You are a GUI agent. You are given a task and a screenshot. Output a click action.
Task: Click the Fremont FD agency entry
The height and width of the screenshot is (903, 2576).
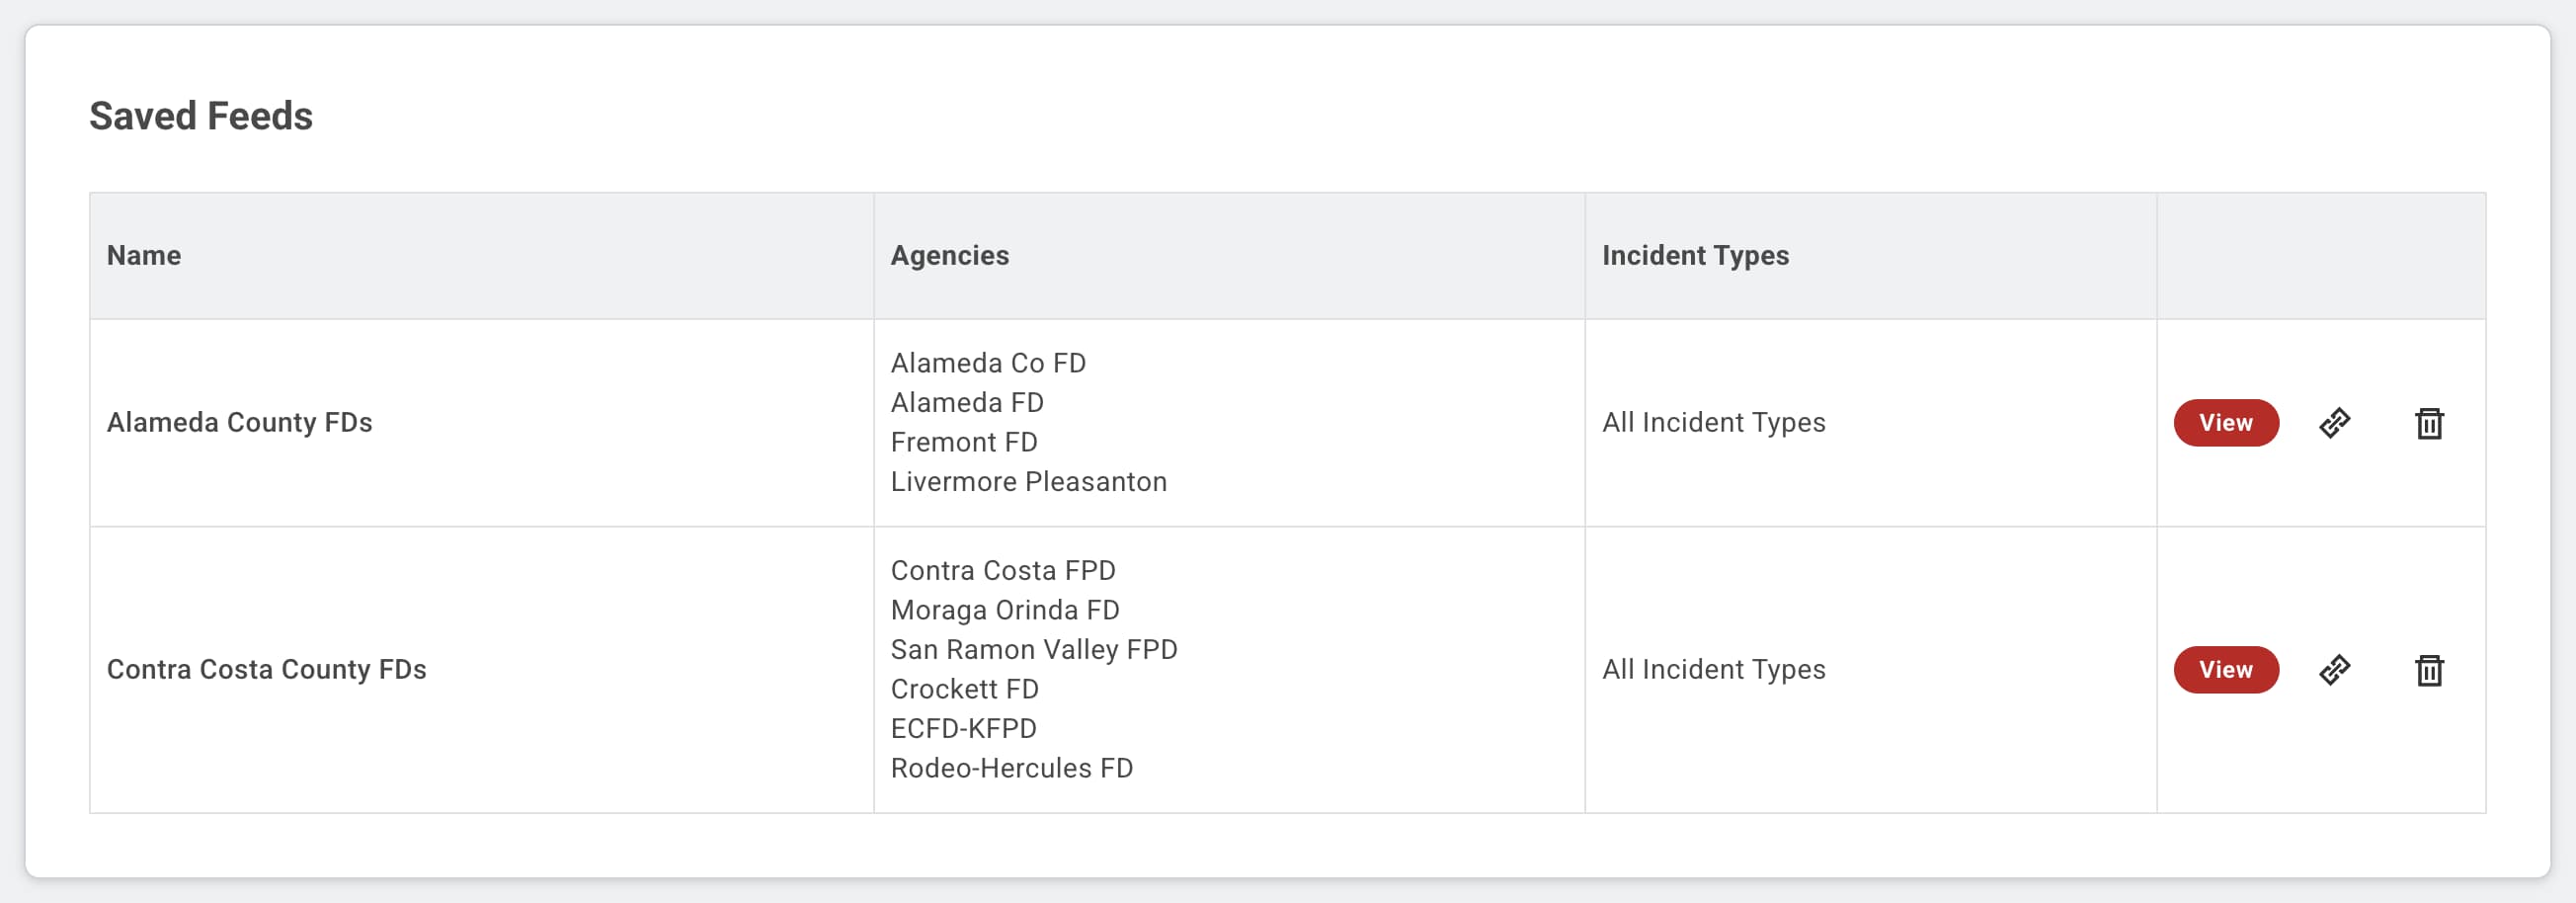[x=964, y=442]
